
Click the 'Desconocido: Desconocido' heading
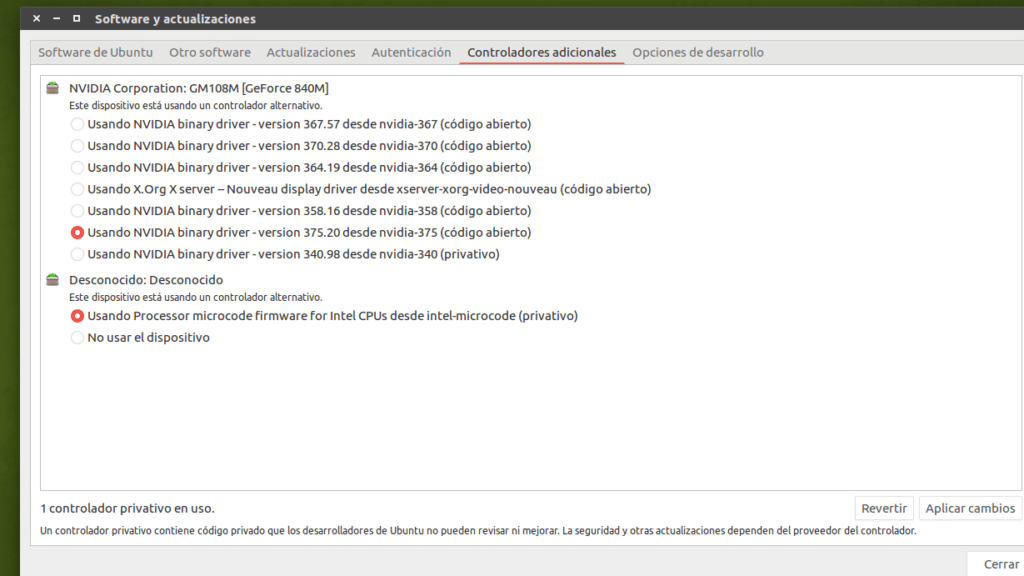(146, 280)
